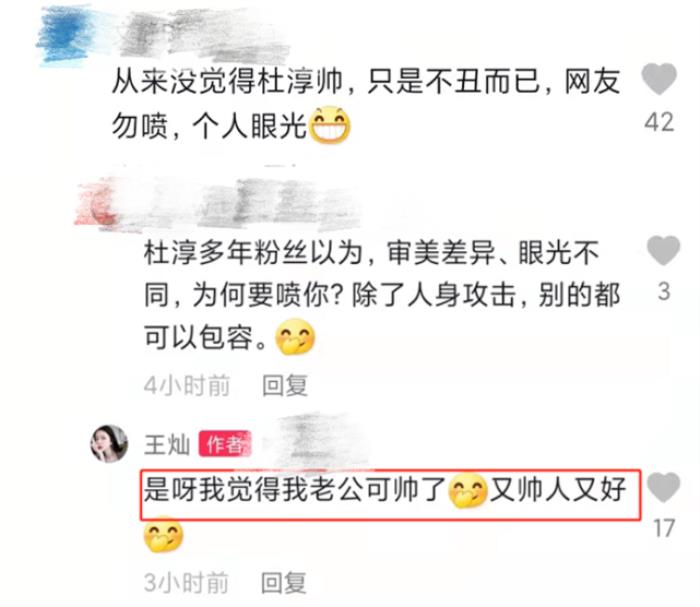Reply to the comment posted 4小时前
The height and width of the screenshot is (607, 700).
click(285, 386)
